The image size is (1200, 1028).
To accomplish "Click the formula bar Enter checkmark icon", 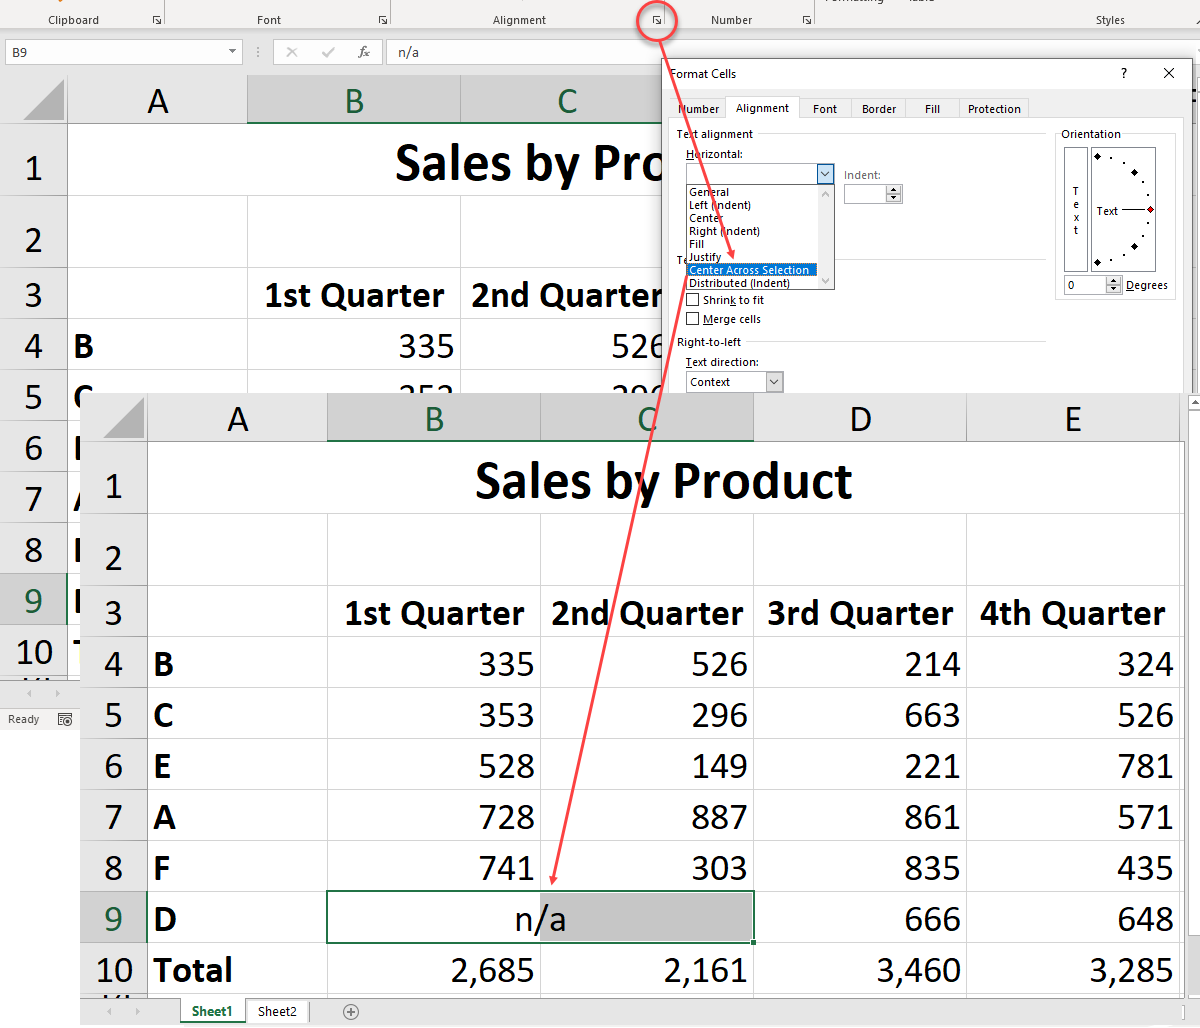I will pos(328,52).
